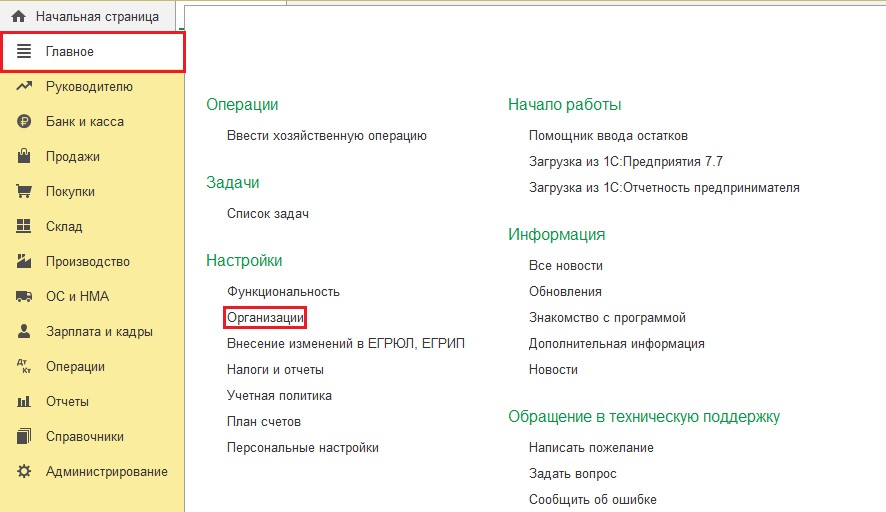Click the cart icon for Покупки

(25, 192)
